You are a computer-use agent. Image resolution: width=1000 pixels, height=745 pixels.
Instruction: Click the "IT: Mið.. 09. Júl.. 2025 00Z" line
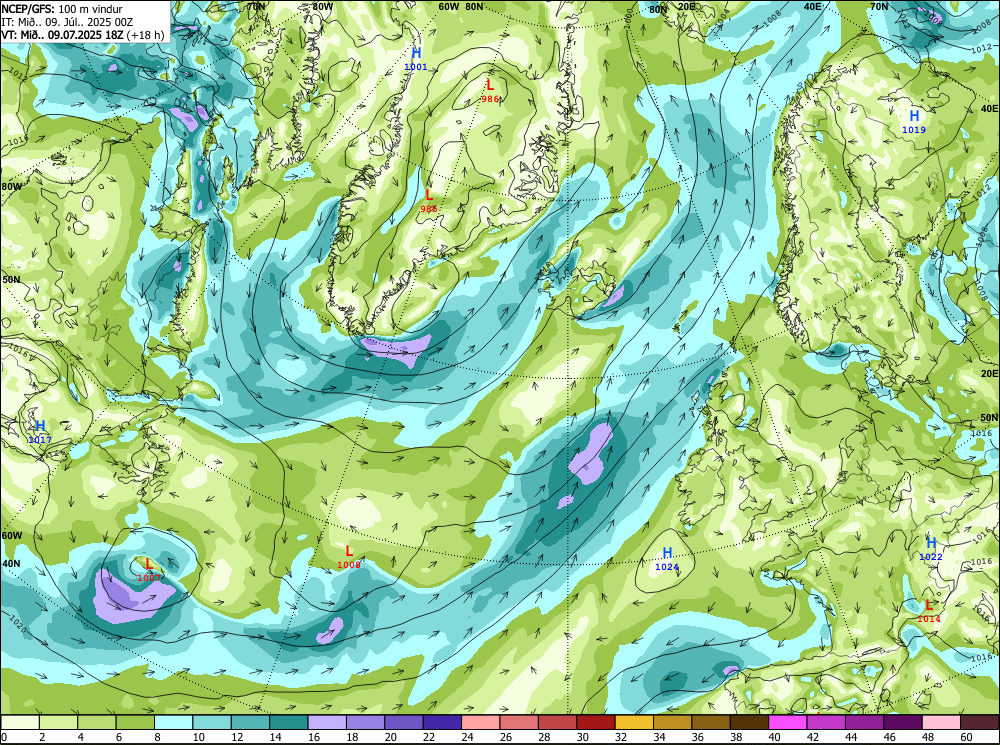67,22
